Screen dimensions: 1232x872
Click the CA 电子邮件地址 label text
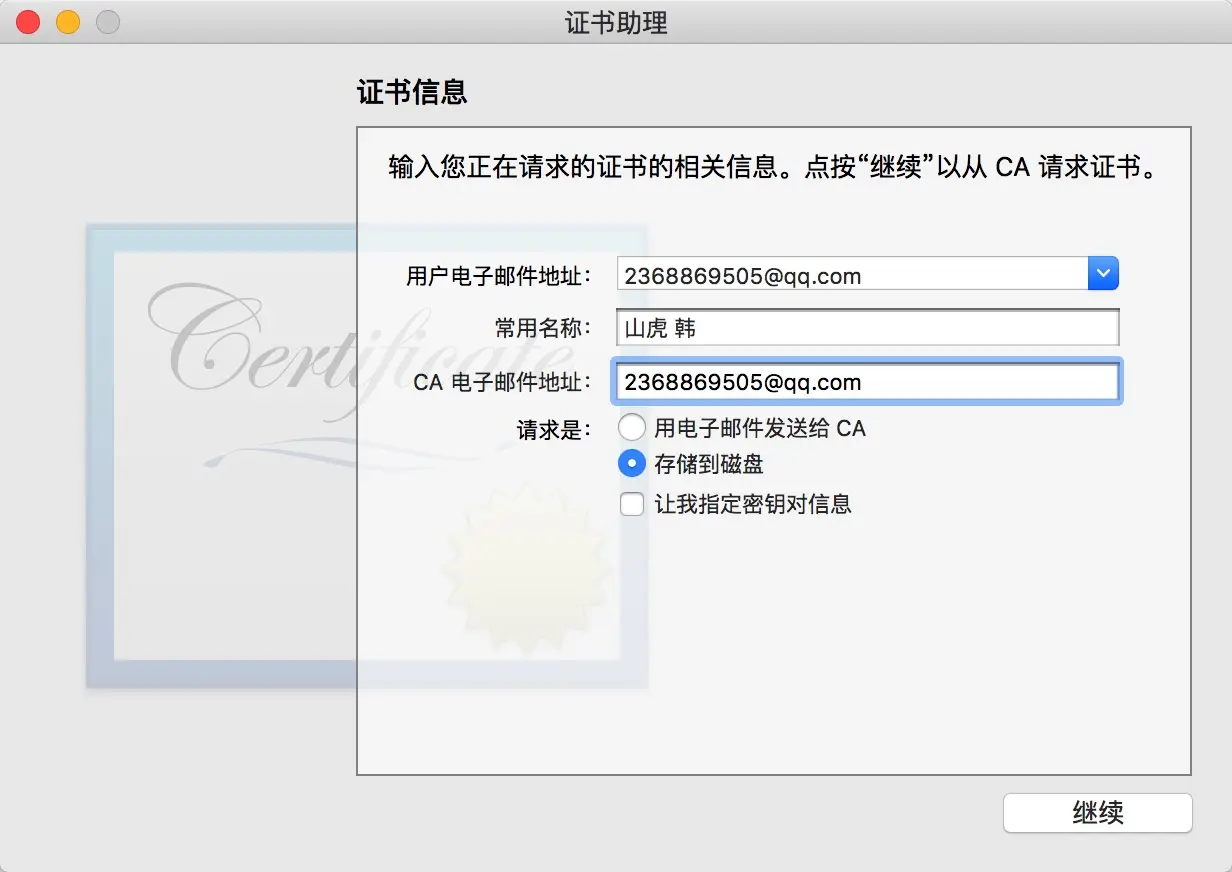[x=503, y=382]
